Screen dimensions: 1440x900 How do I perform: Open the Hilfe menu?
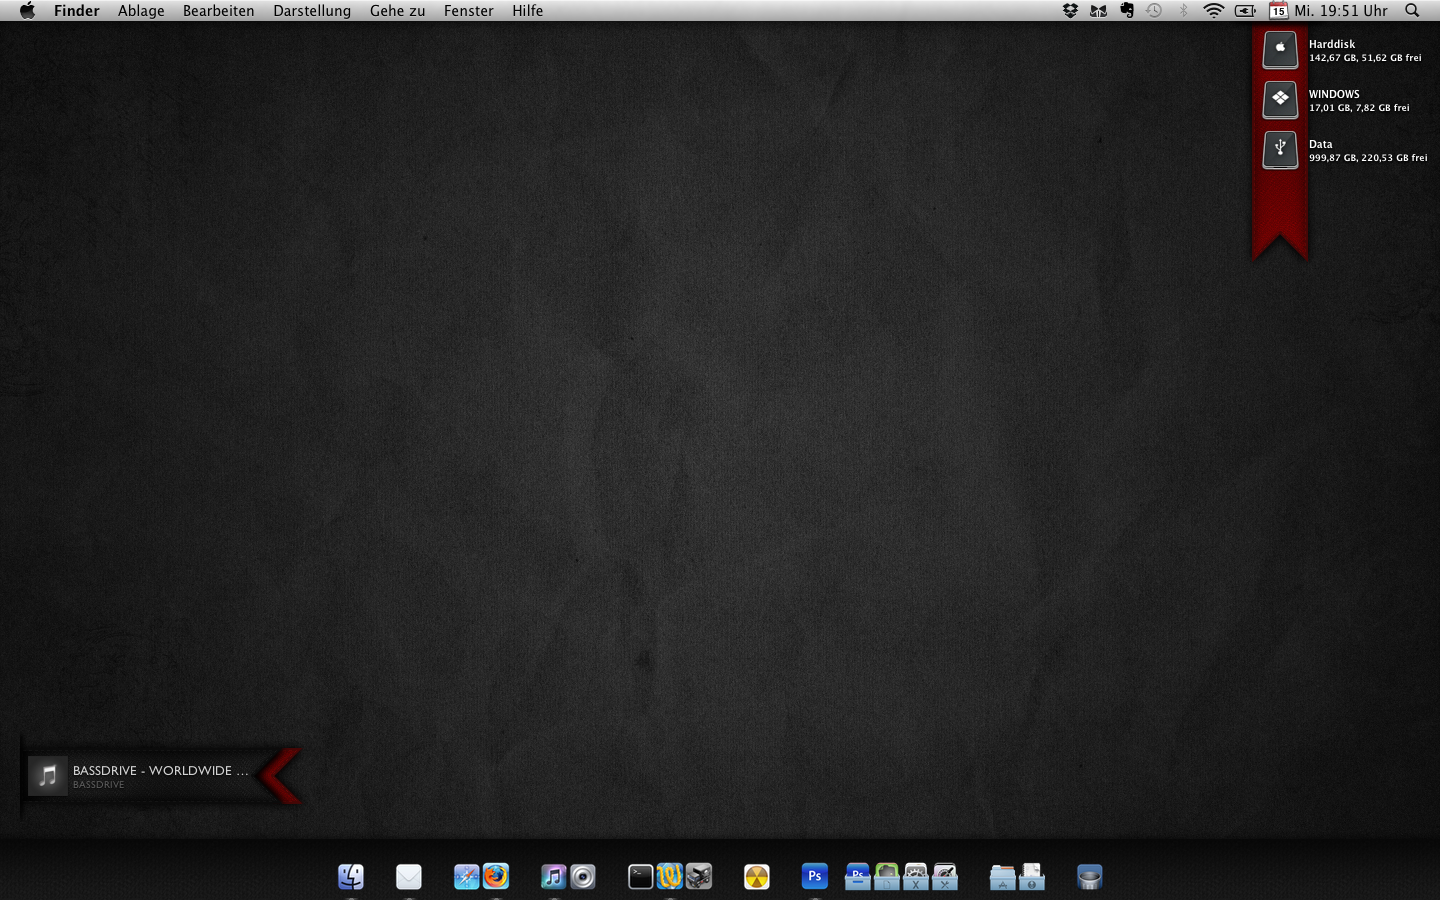click(x=527, y=10)
